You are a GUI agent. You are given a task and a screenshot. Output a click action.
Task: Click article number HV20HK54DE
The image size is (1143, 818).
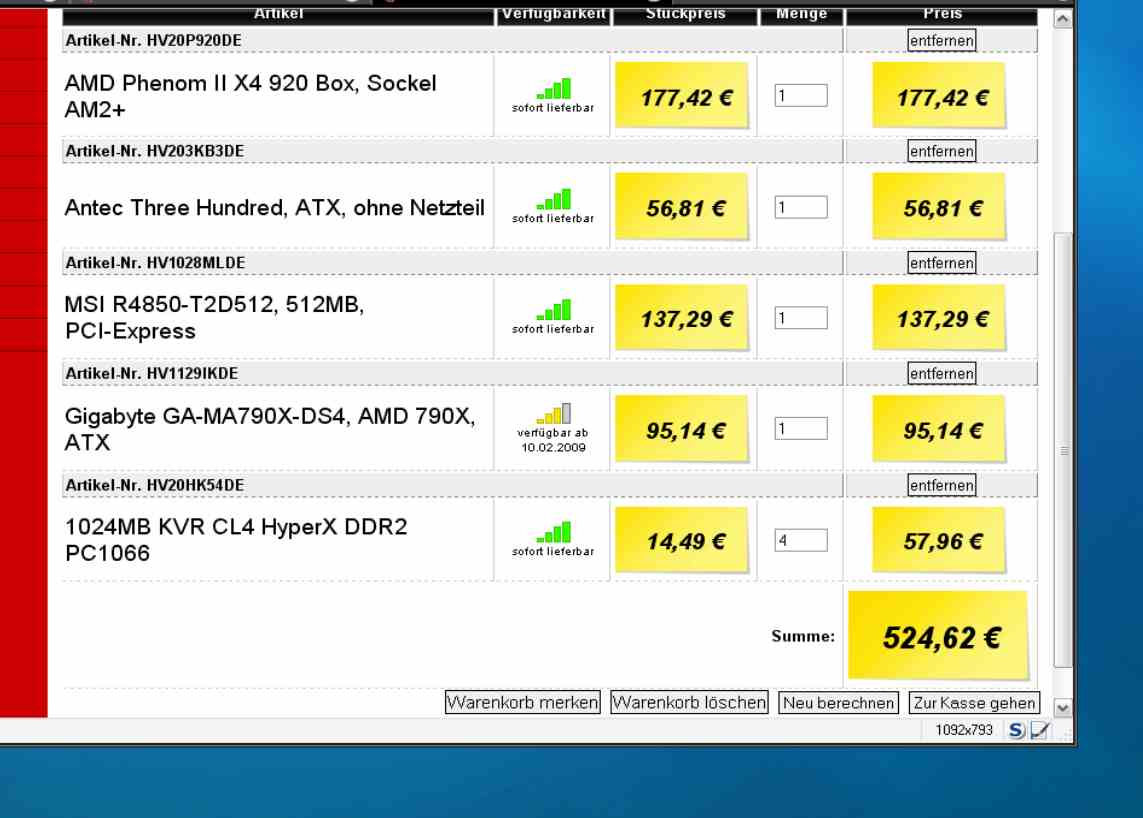pyautogui.click(x=195, y=486)
